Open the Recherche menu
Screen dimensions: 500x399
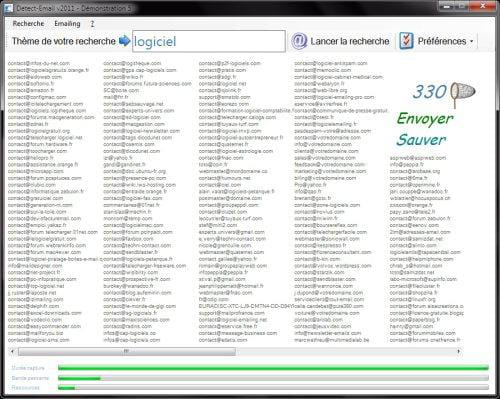tap(28, 24)
